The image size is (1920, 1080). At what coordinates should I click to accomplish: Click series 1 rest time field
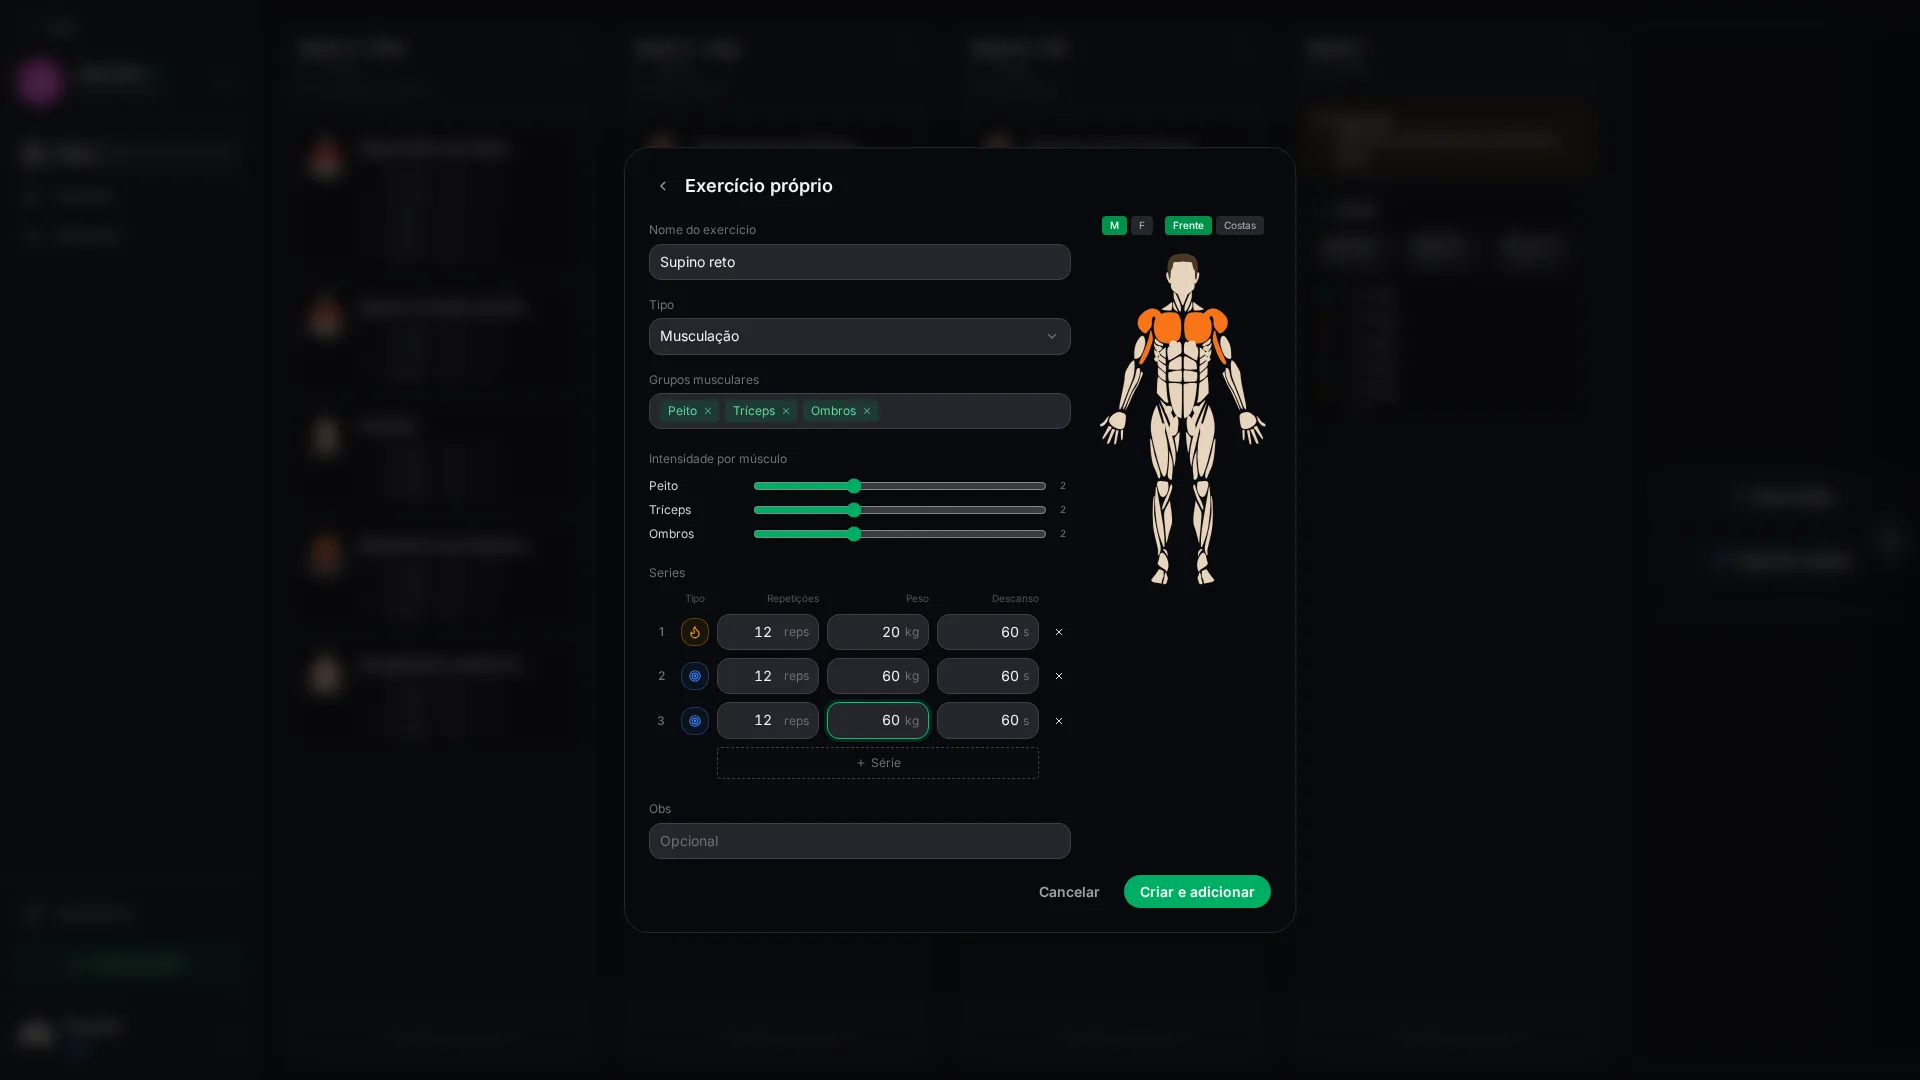tap(988, 632)
